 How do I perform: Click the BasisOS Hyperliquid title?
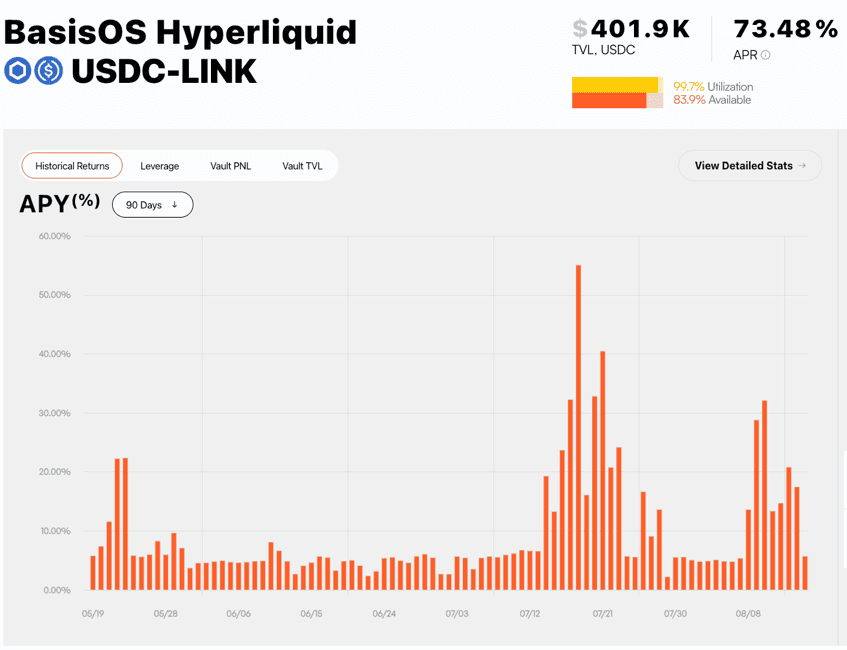180,32
